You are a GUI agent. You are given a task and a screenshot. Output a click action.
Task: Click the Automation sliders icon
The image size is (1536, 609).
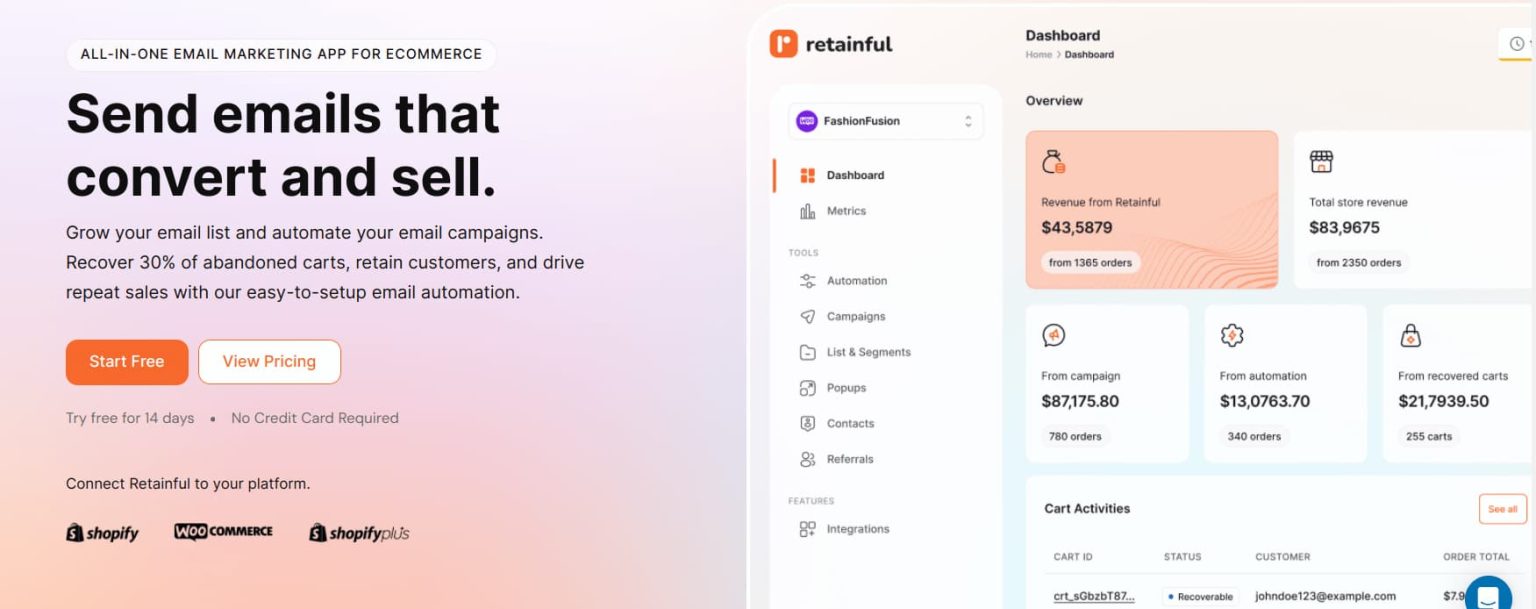[809, 281]
